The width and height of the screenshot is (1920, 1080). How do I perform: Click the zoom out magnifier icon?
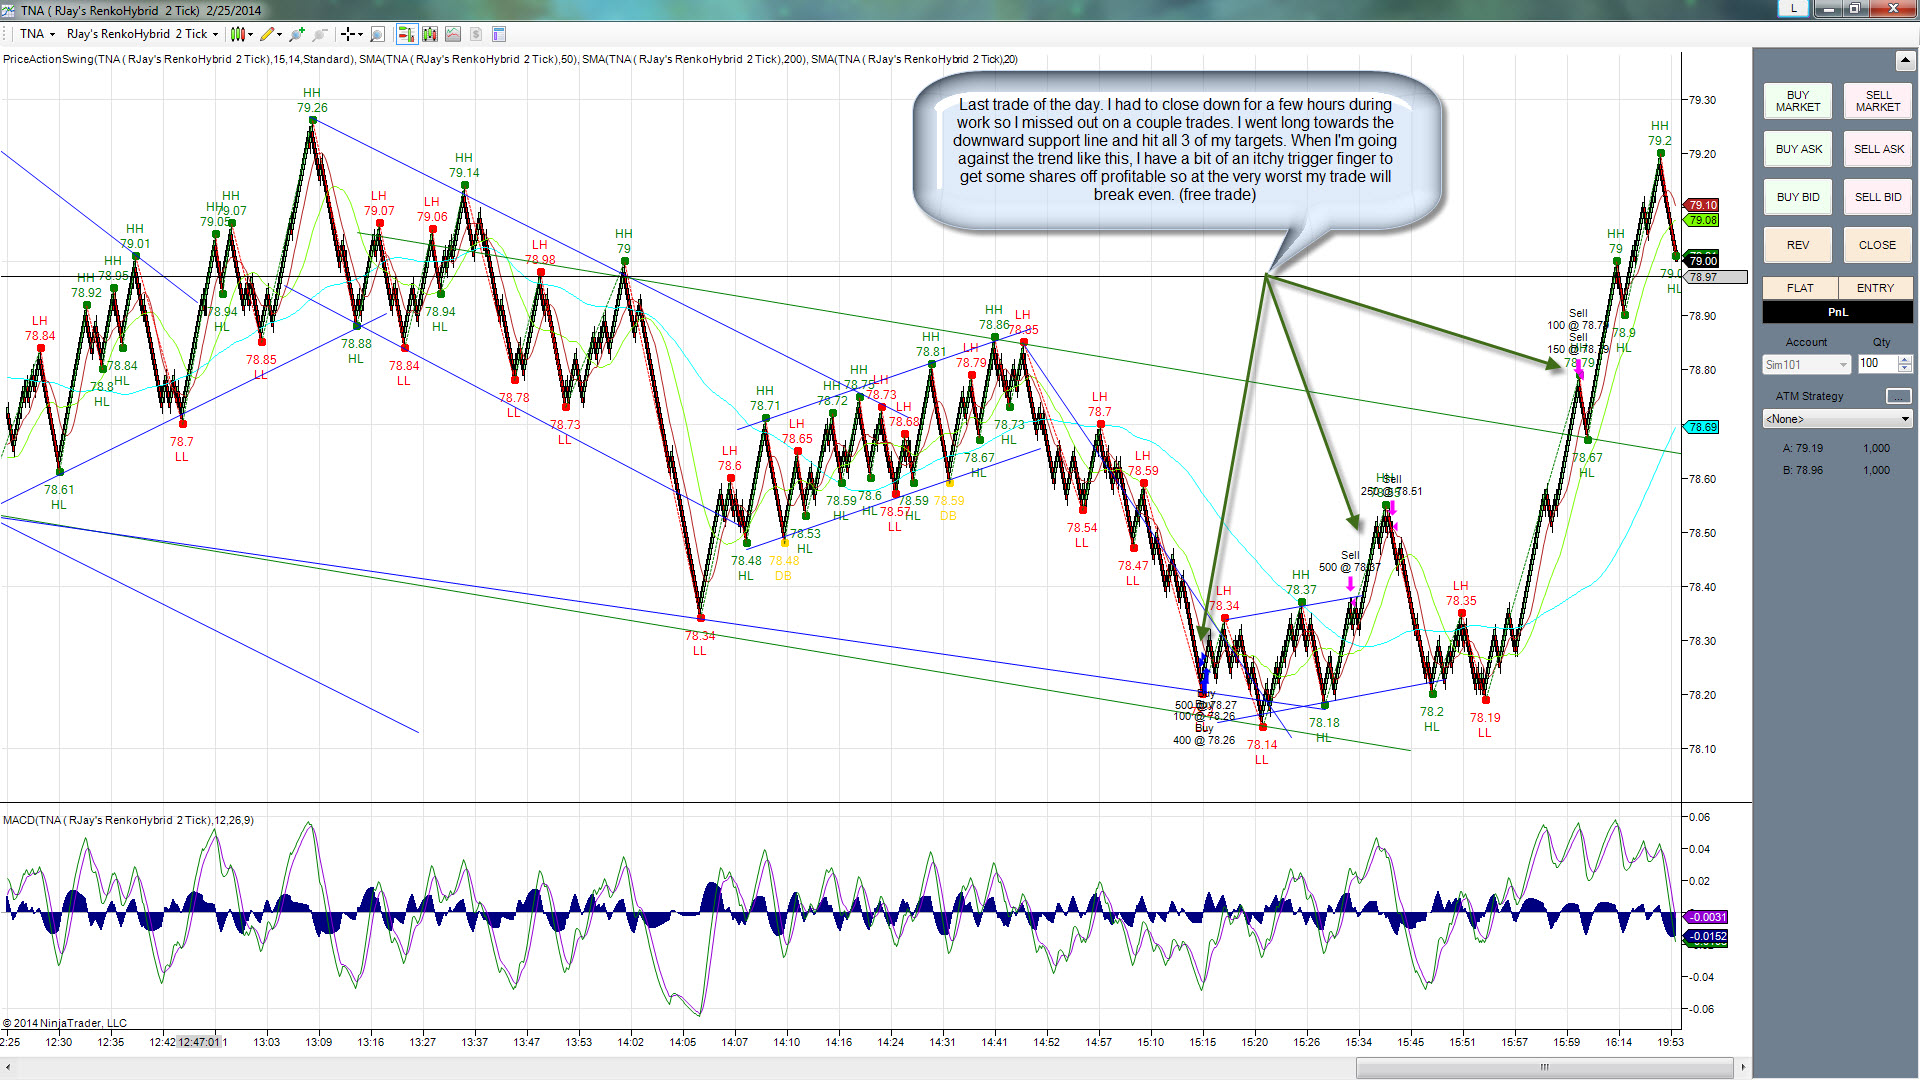[x=320, y=34]
